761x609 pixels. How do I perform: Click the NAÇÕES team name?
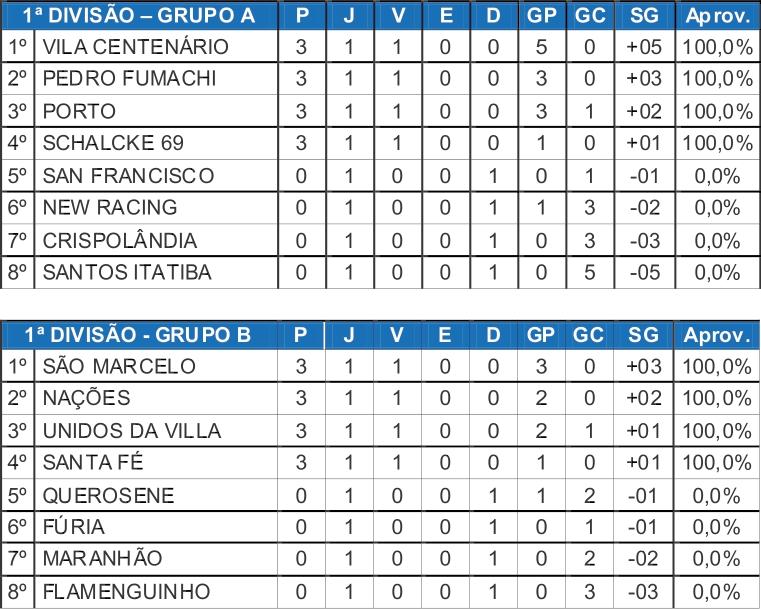(x=86, y=398)
